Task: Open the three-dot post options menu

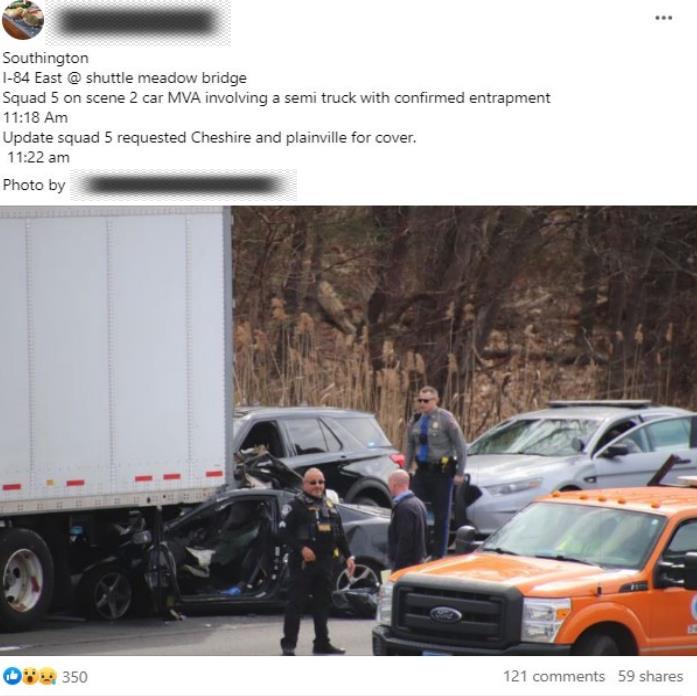Action: pos(663,18)
